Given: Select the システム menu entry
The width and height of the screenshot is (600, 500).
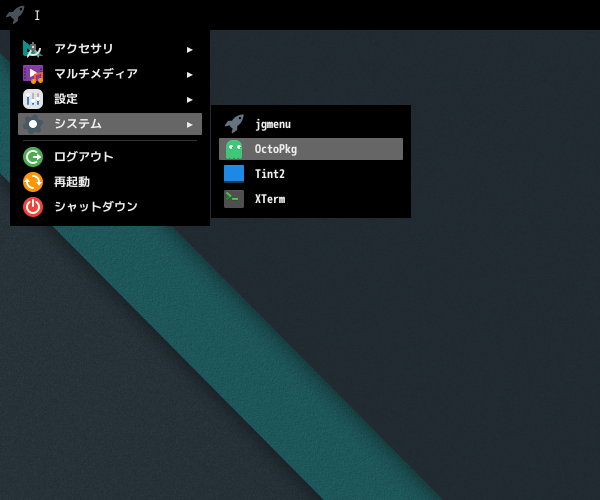Looking at the screenshot, I should (x=110, y=124).
